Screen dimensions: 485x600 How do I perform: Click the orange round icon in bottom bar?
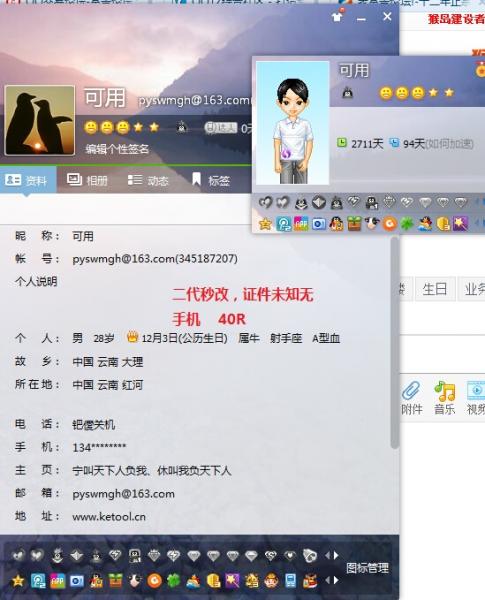(x=154, y=581)
